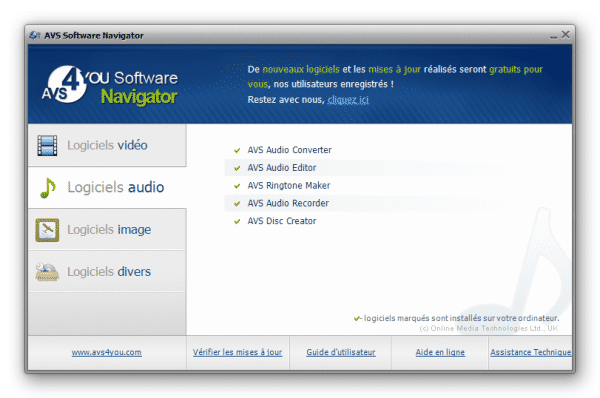The image size is (600, 398).
Task: Show the Logiciels divers tab
Action: pyautogui.click(x=107, y=272)
